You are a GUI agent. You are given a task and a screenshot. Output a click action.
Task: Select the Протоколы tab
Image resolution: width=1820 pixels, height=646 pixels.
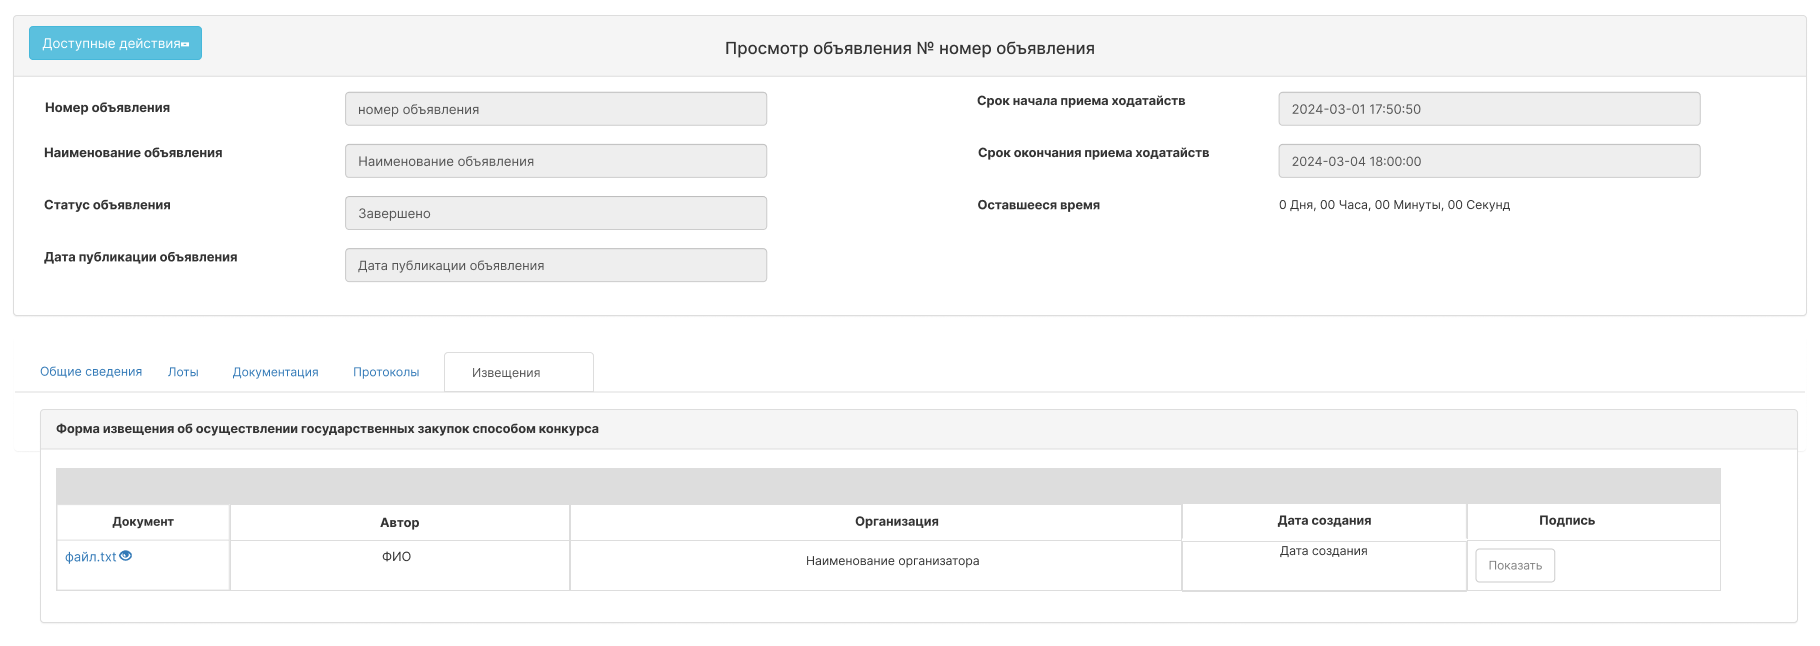[x=386, y=372]
